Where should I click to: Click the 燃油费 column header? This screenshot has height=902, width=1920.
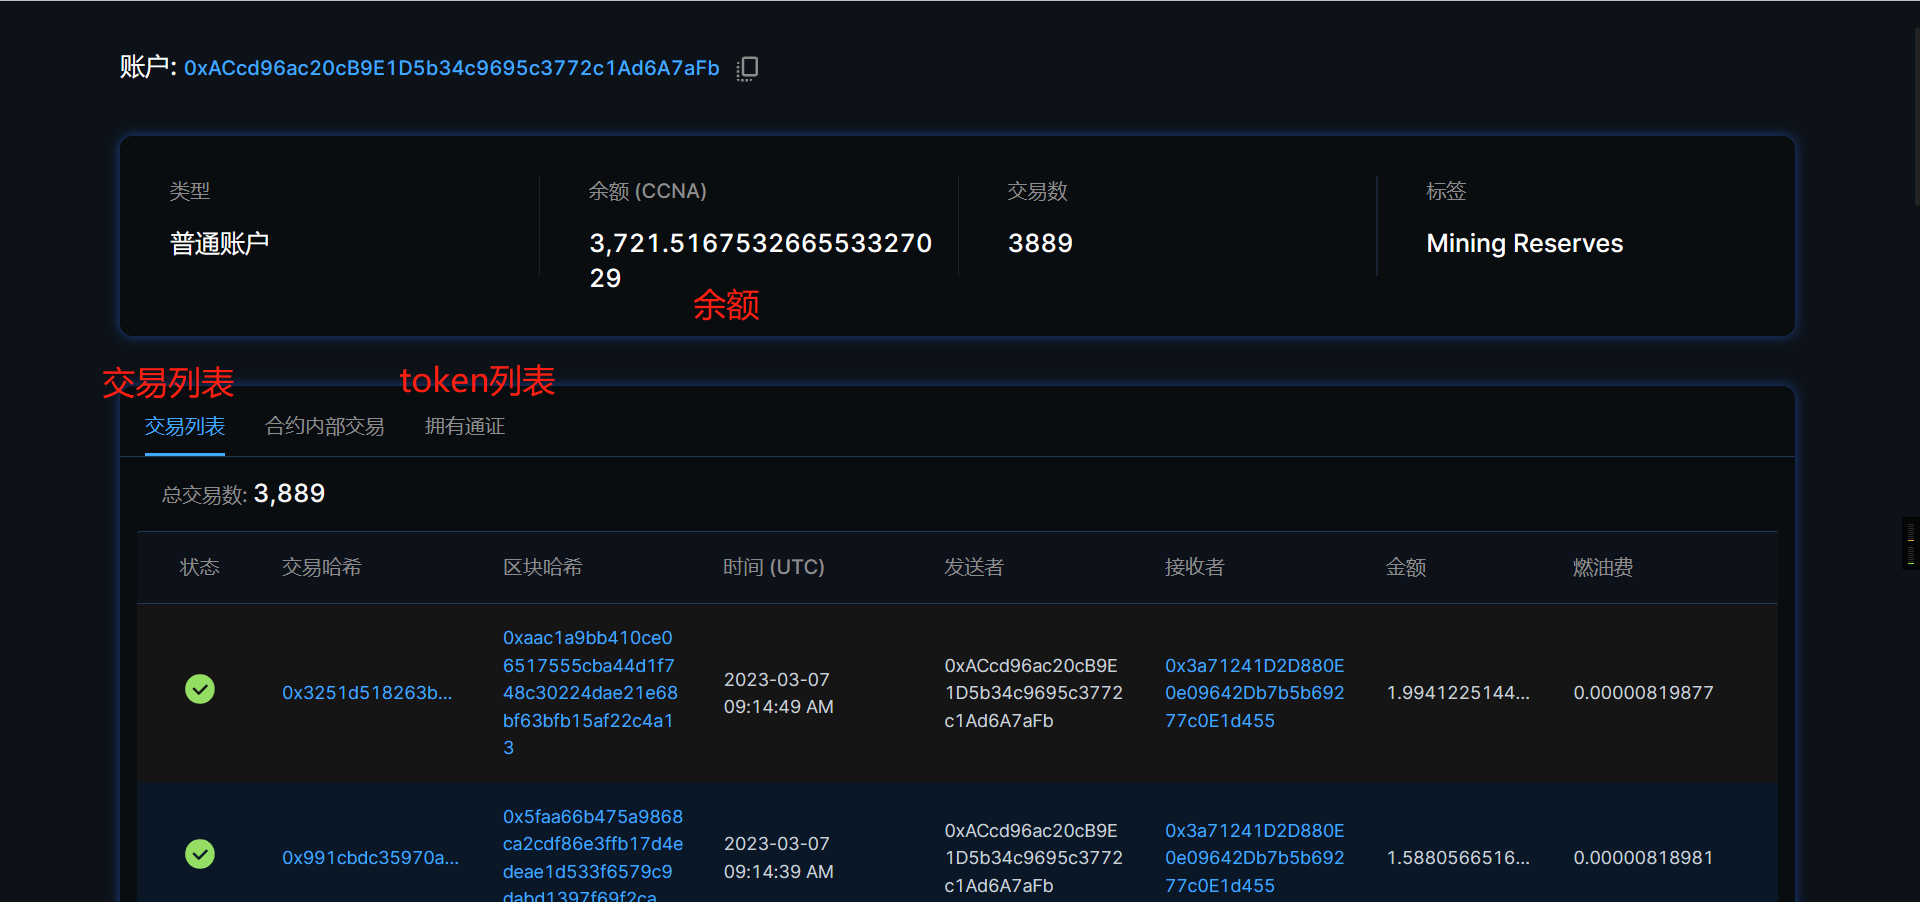point(1602,568)
